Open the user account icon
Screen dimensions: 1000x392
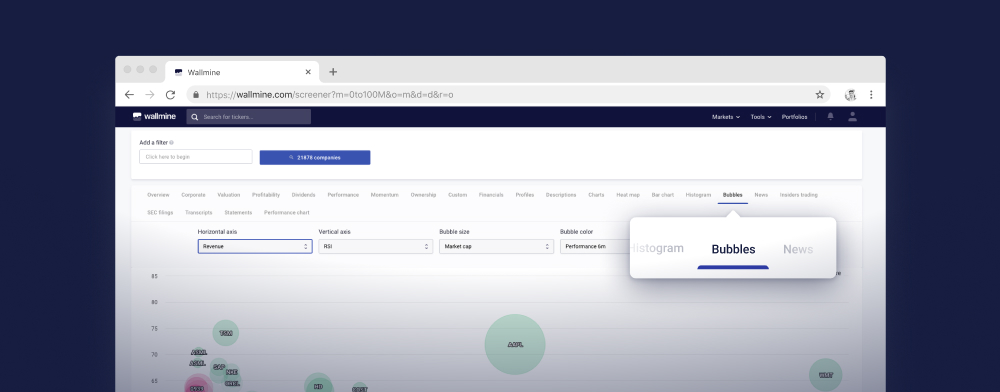[x=853, y=117]
